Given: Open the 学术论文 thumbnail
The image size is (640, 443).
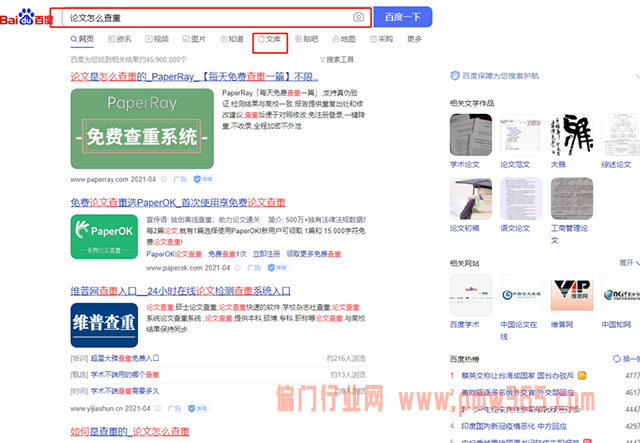Looking at the screenshot, I should coord(471,135).
